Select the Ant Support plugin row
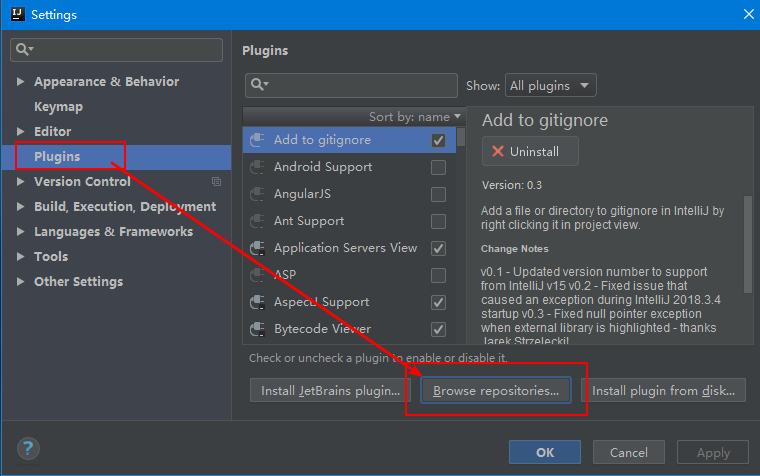760x476 pixels. tap(349, 222)
